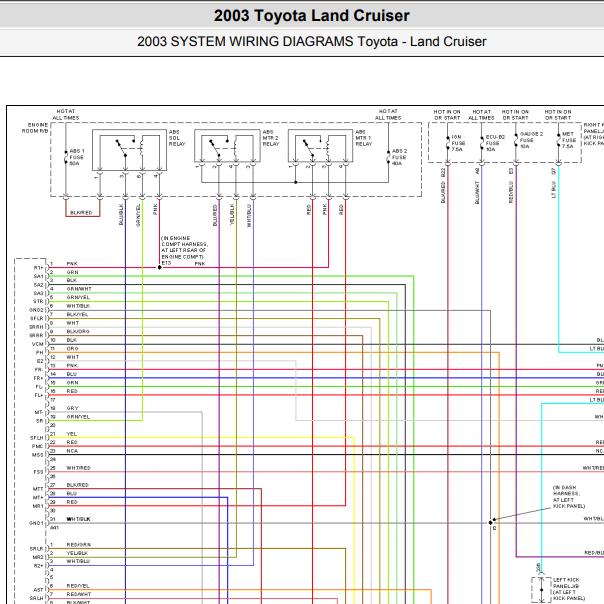Click the 'YEL' wire label at pin 21
The image size is (604, 604).
[72, 434]
